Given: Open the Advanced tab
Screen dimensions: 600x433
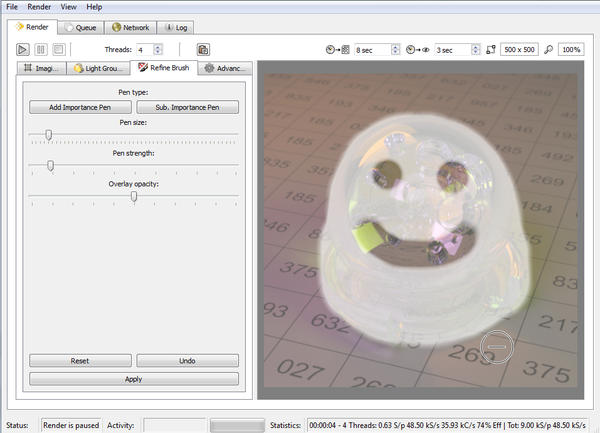Looking at the screenshot, I should point(225,68).
